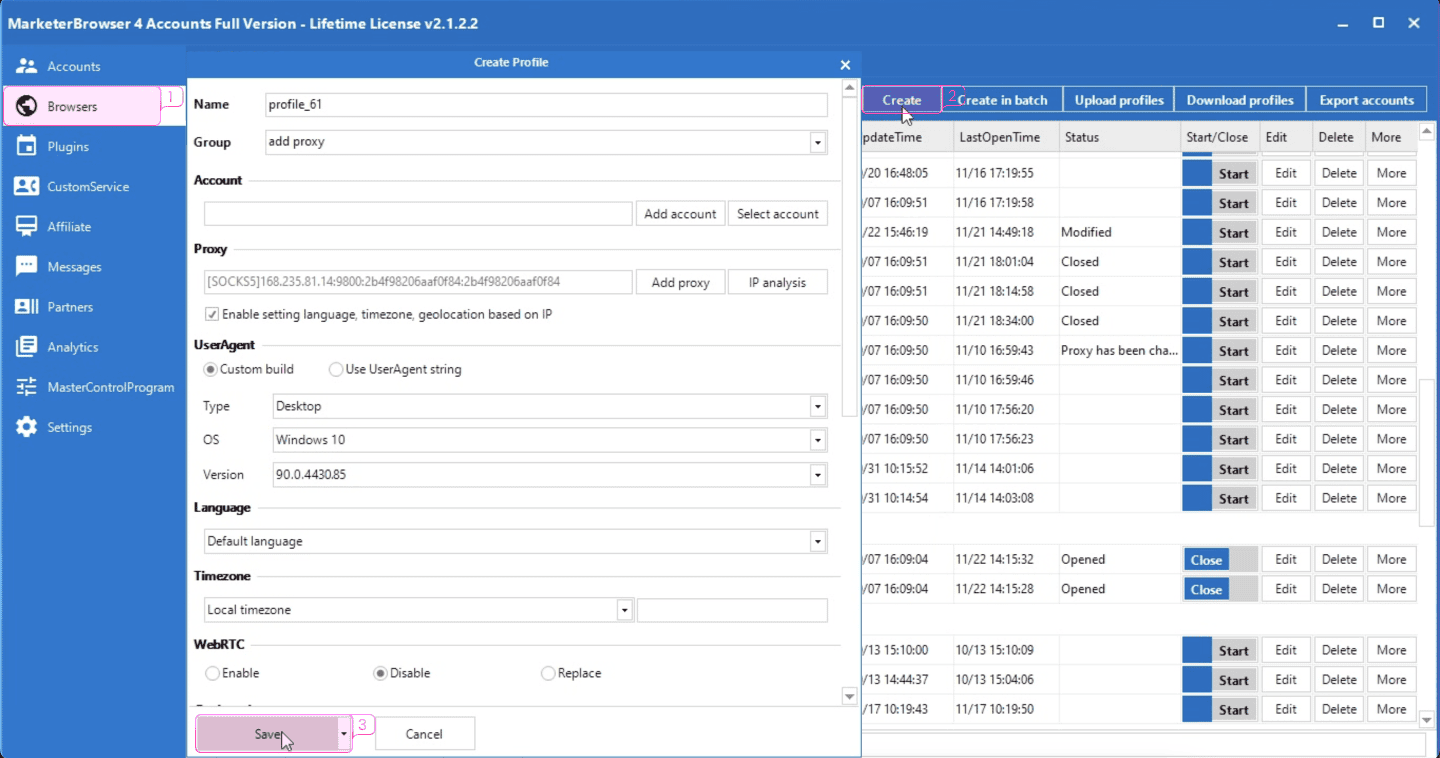Viewport: 1440px width, 758px height.
Task: Click the Save button
Action: (267, 734)
